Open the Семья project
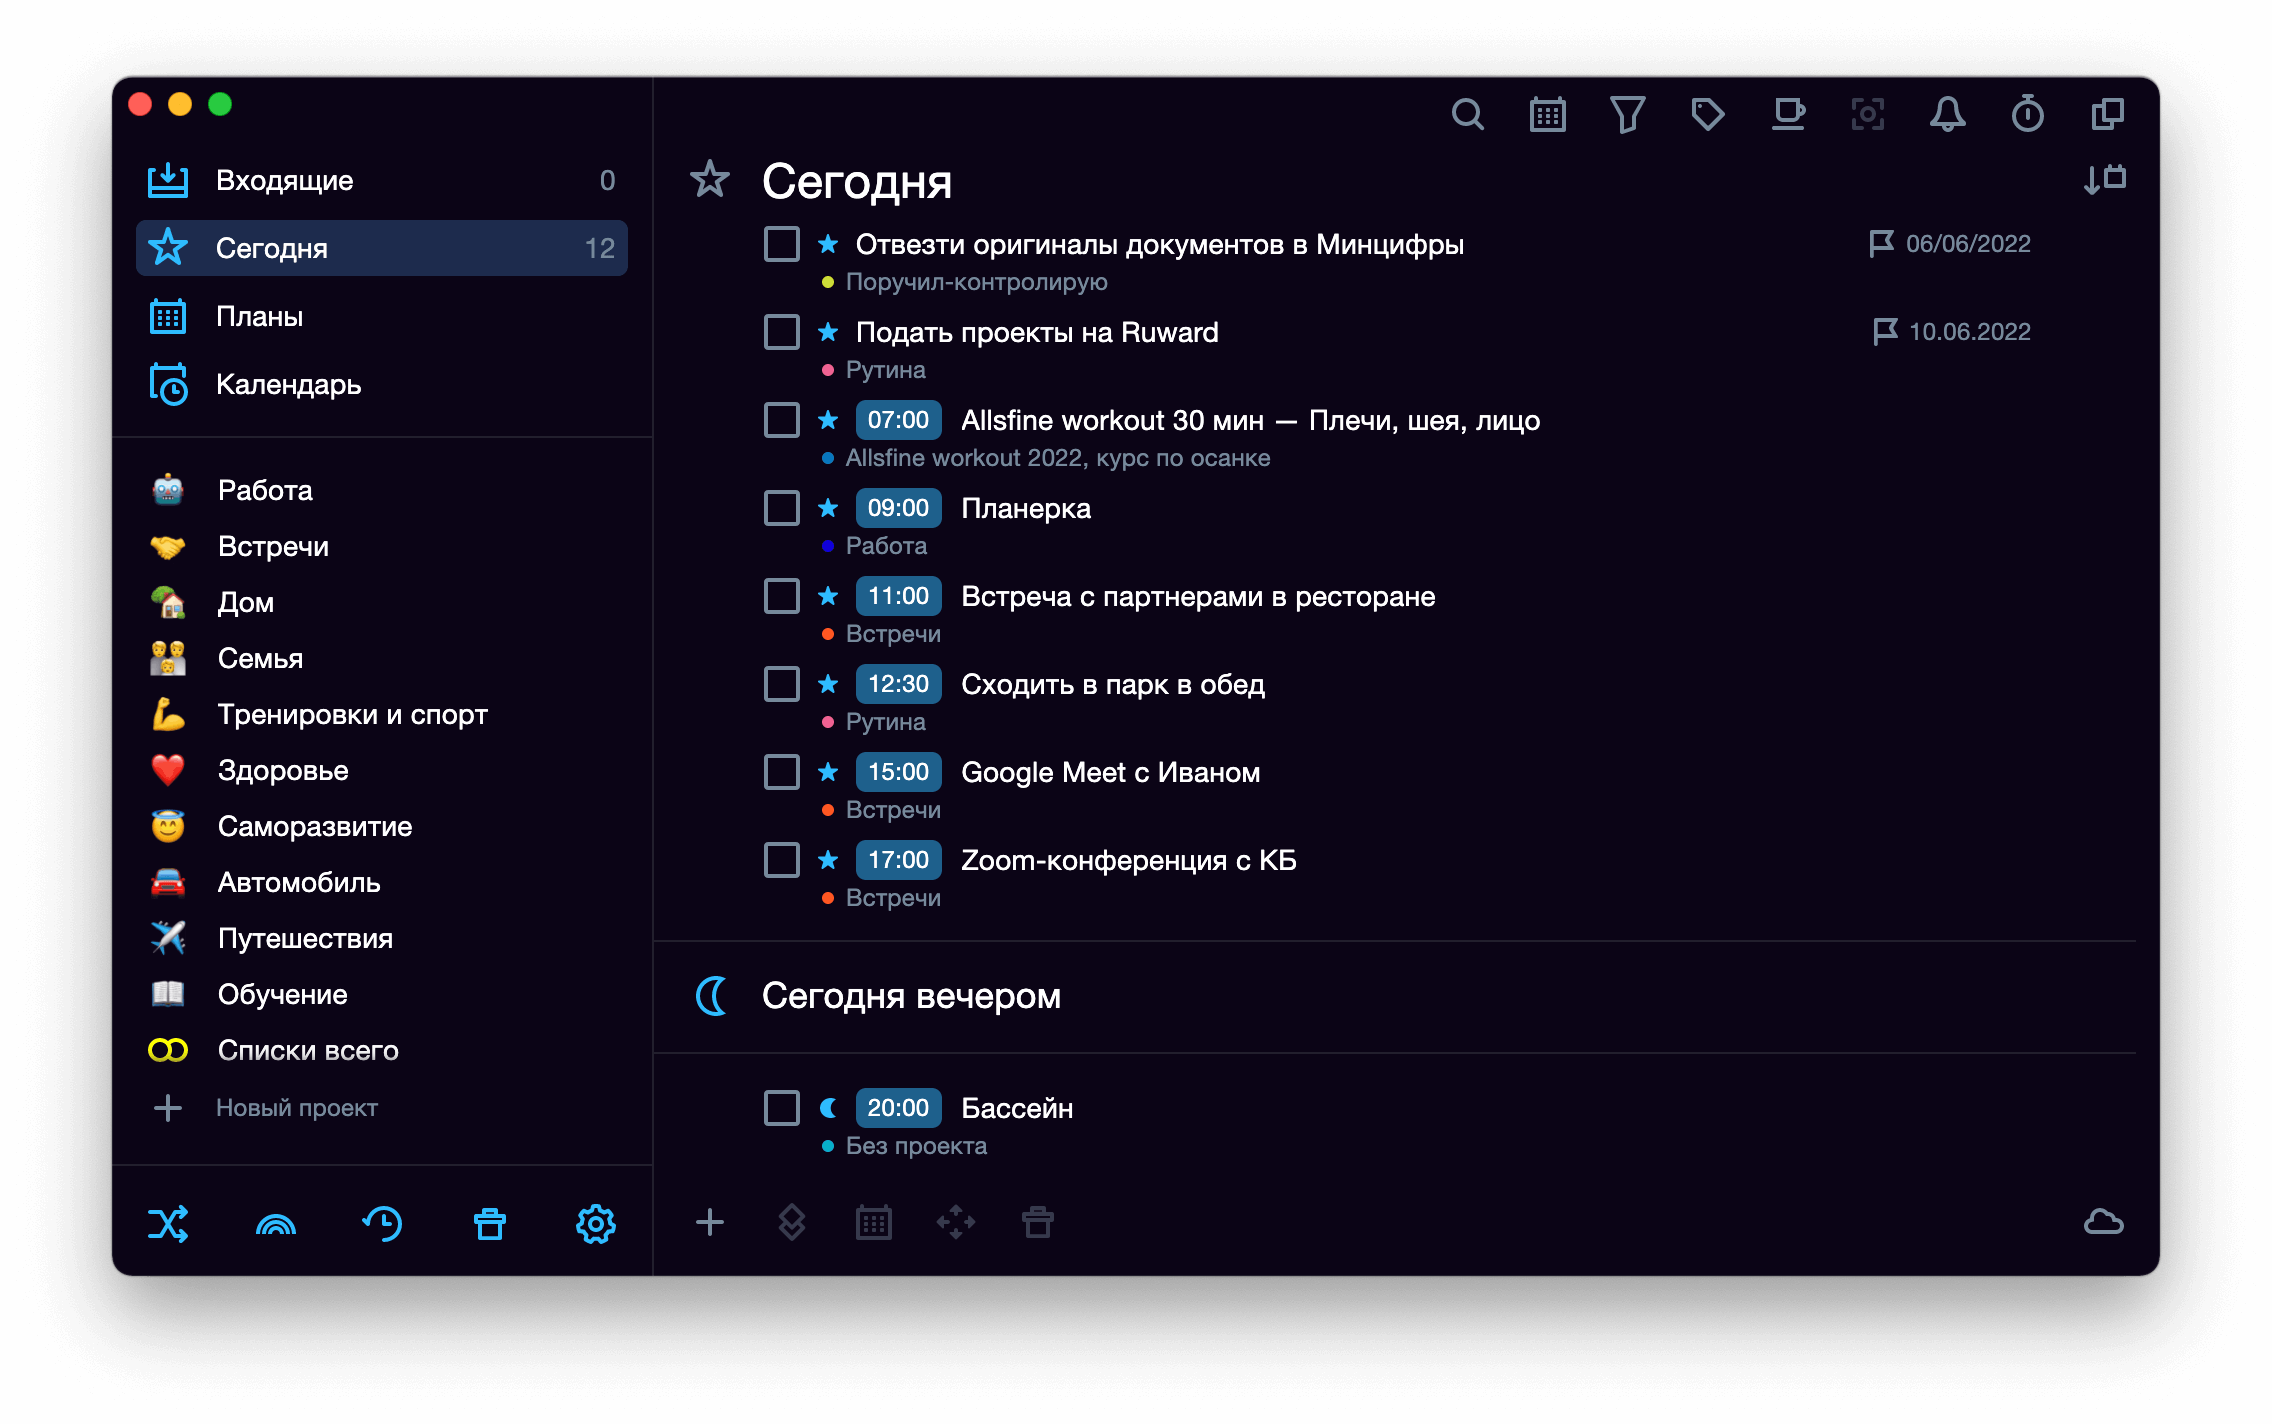This screenshot has height=1424, width=2272. tap(382, 658)
